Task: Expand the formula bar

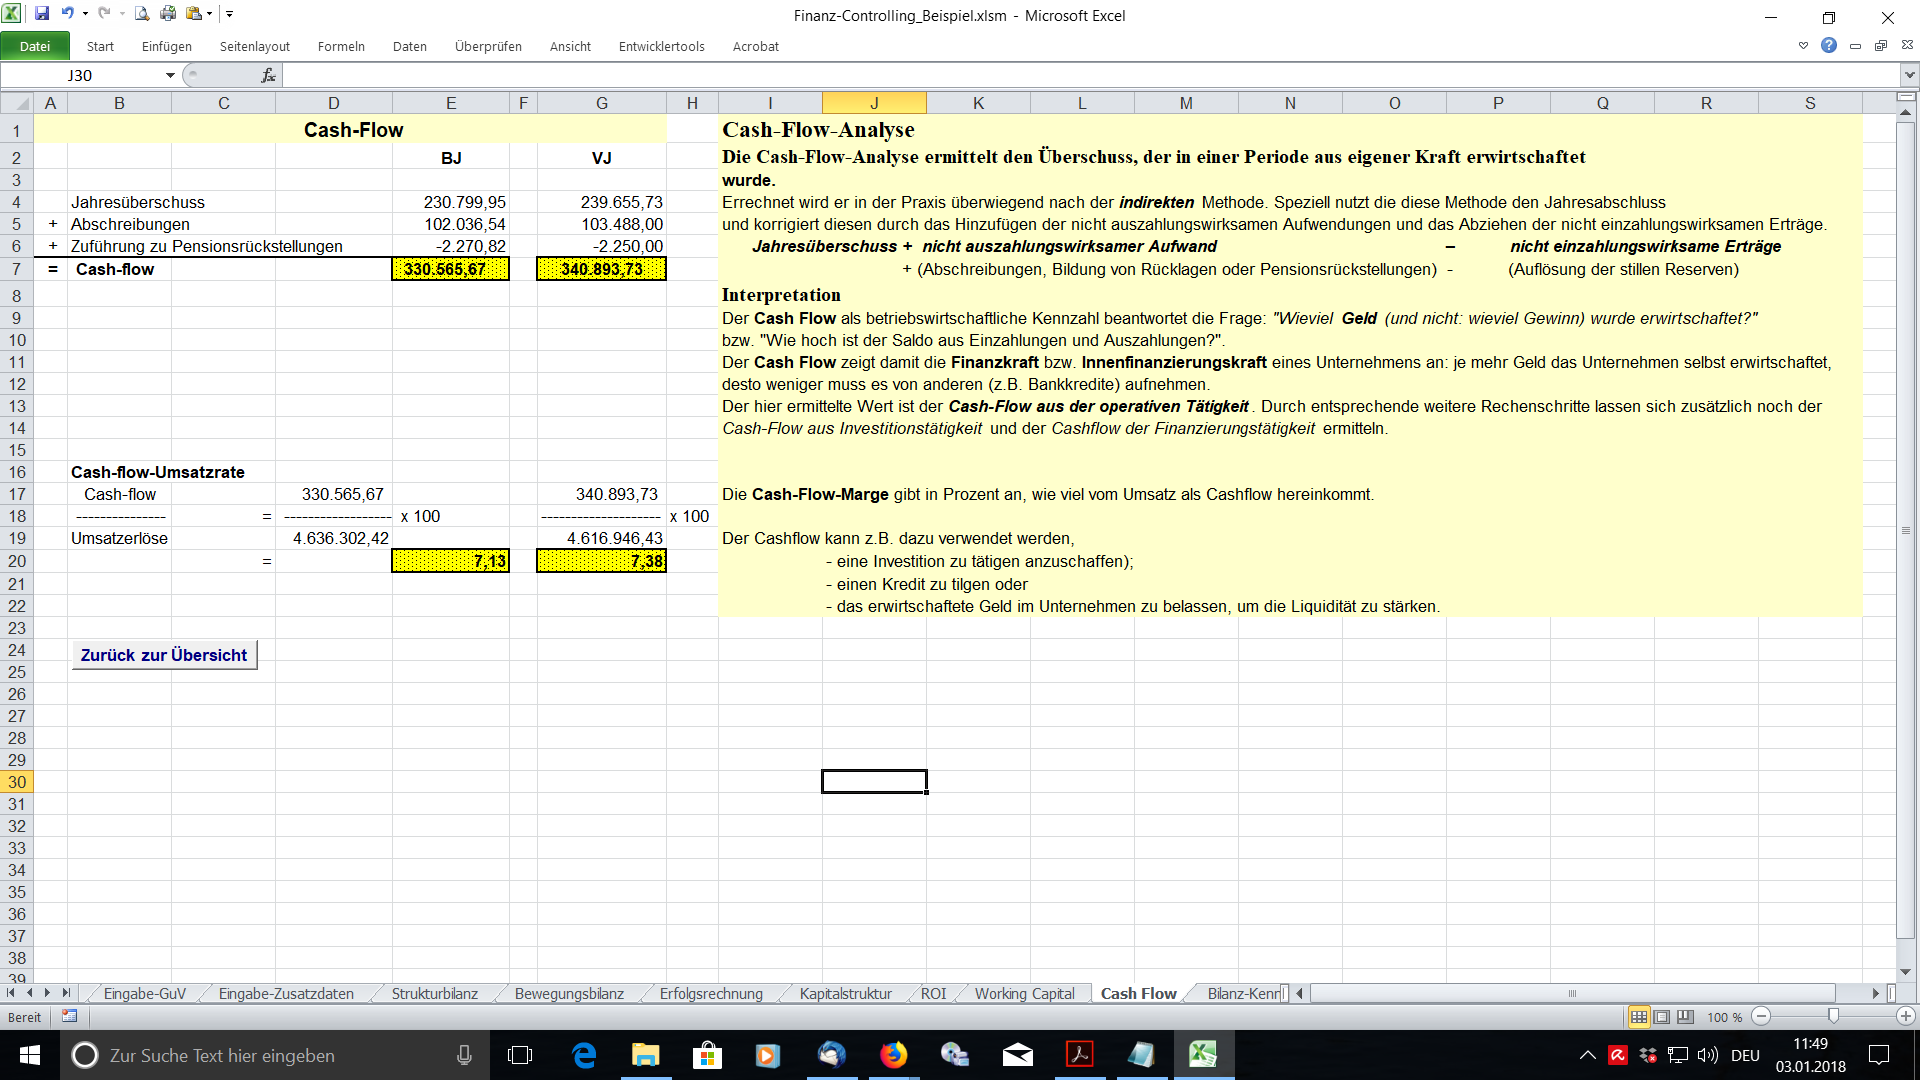Action: click(x=1909, y=75)
